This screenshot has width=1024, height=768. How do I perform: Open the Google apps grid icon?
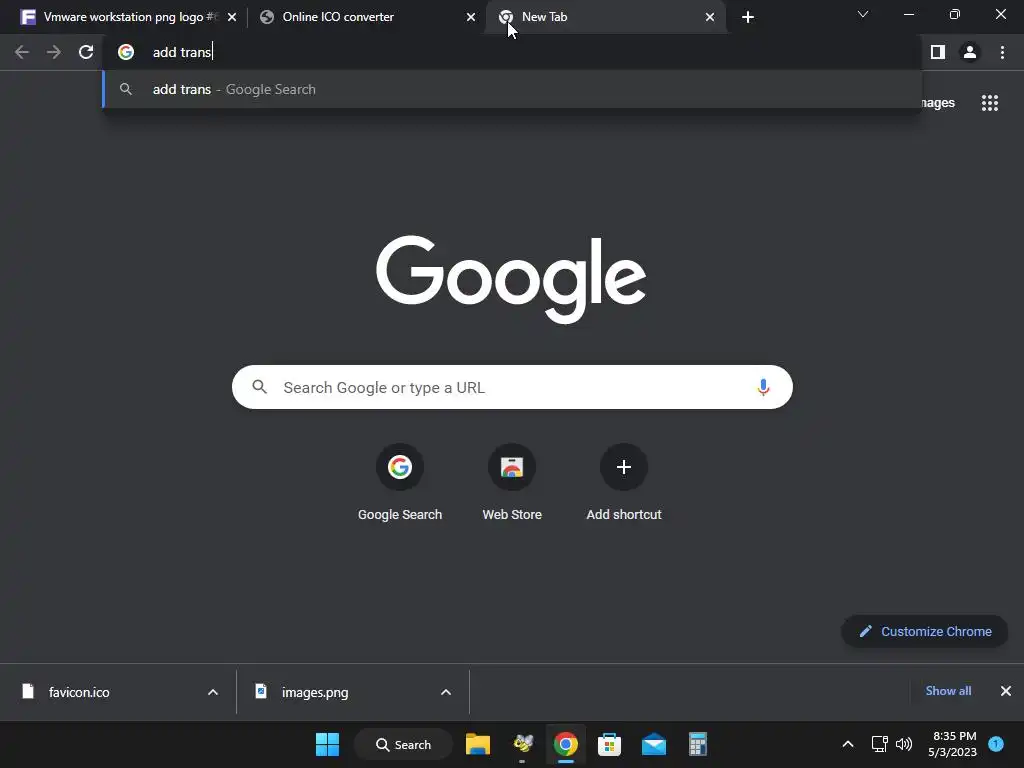pos(990,103)
